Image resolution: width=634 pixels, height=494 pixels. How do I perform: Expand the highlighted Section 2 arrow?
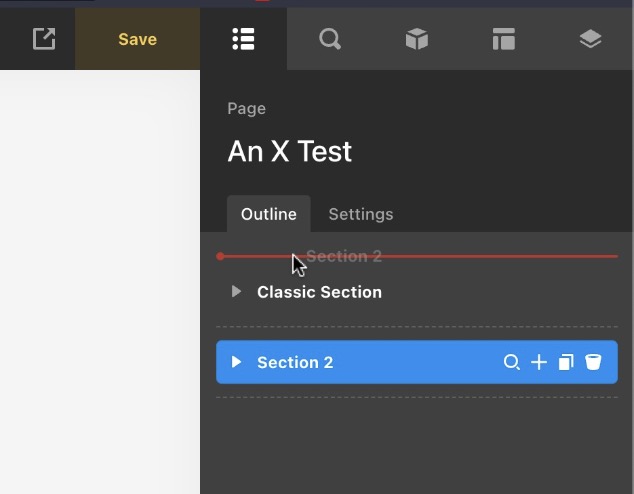click(x=237, y=362)
